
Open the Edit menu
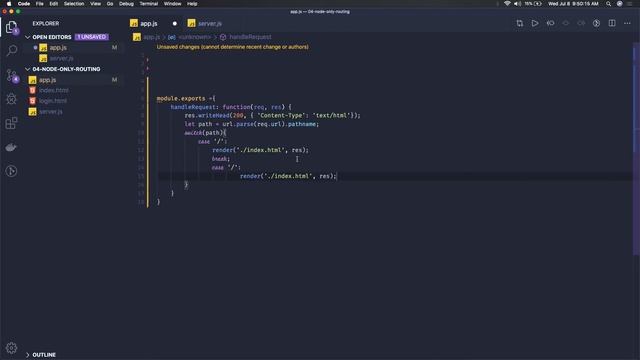tap(53, 4)
